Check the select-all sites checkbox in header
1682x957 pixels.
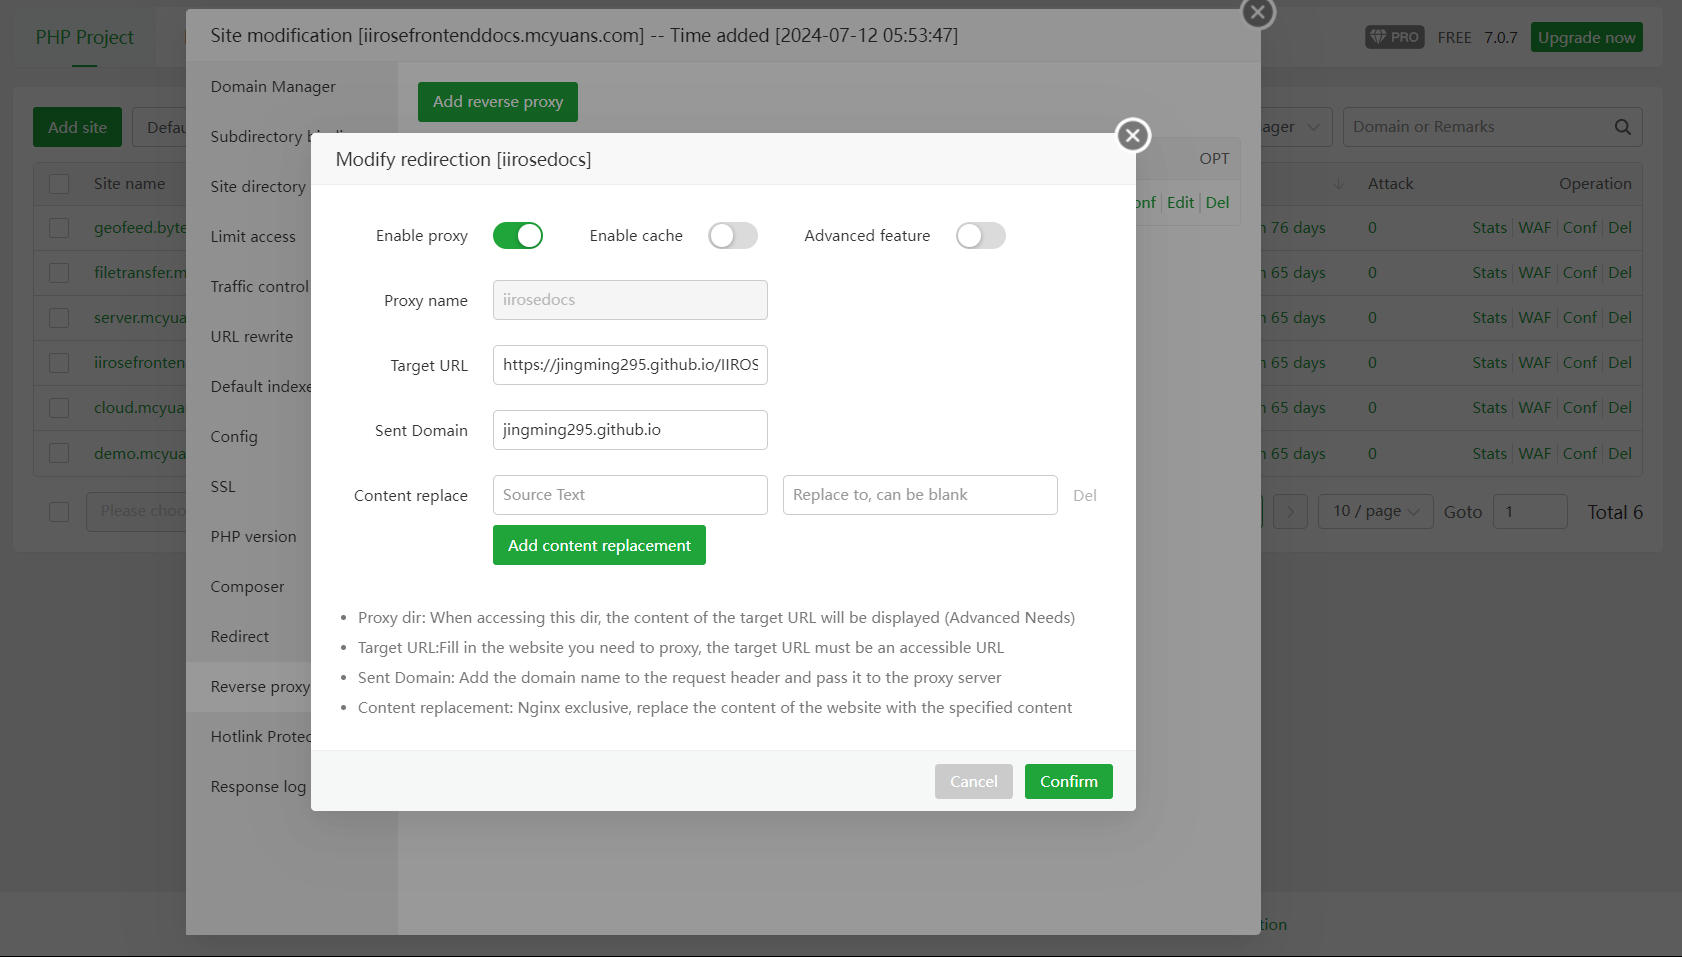59,184
